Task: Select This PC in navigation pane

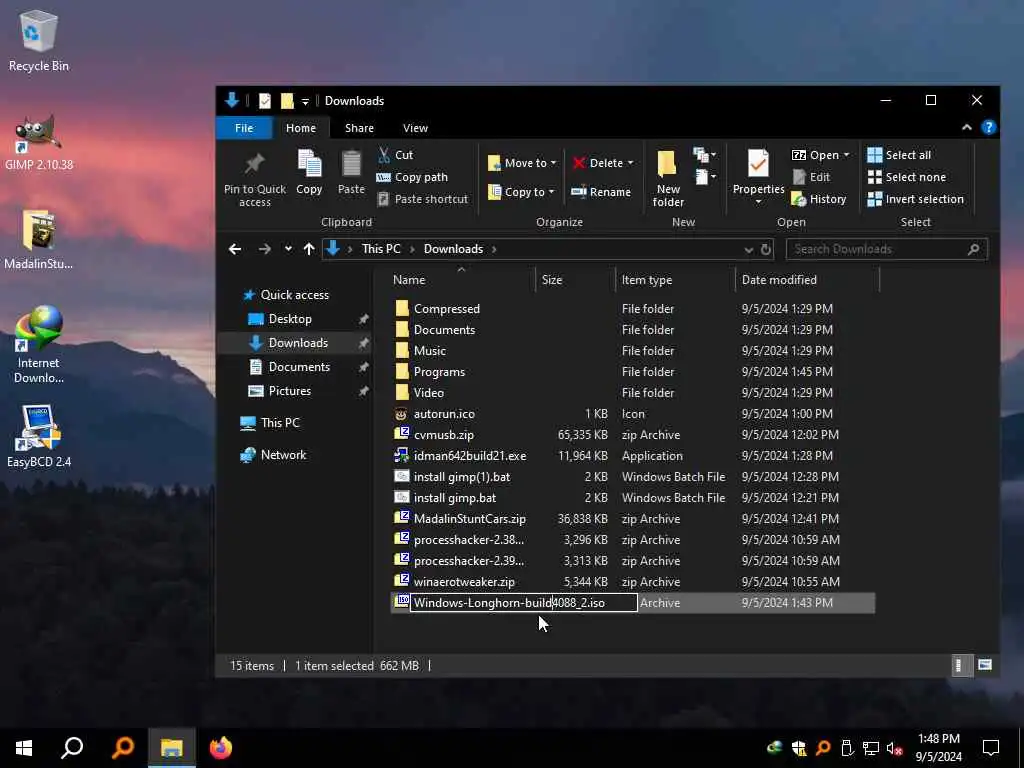Action: [x=280, y=423]
